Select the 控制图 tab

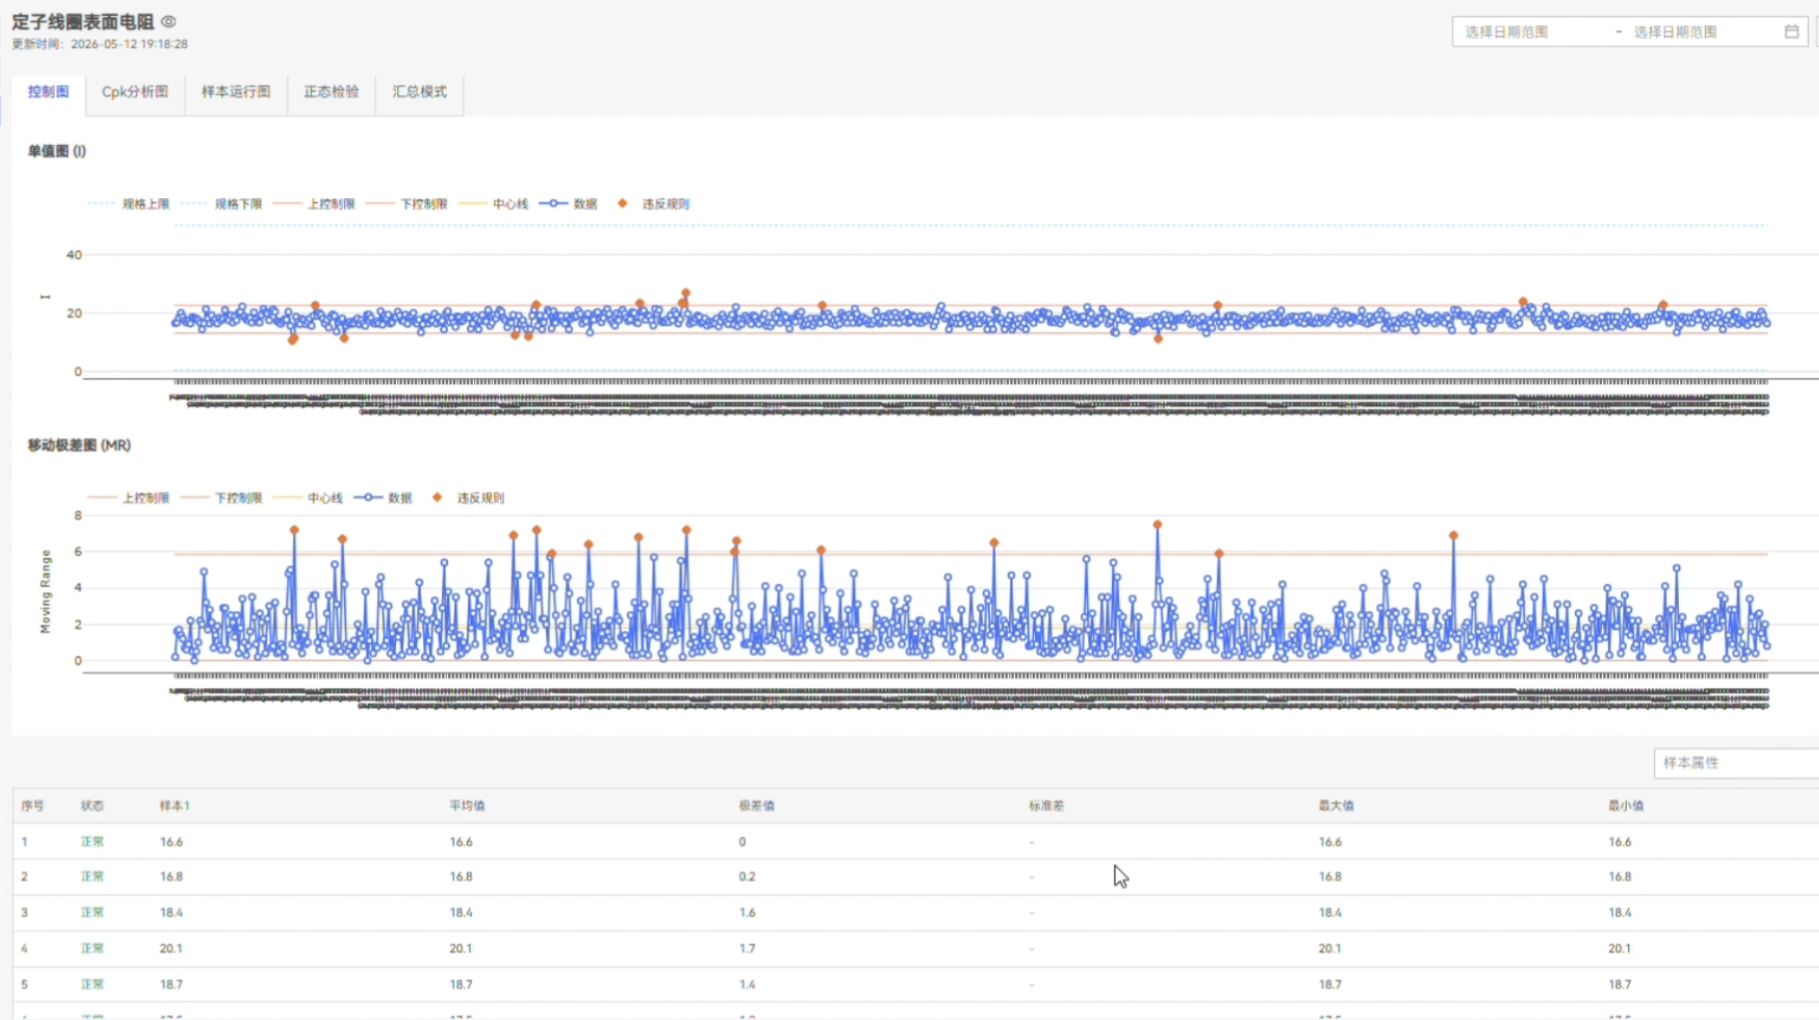point(49,92)
